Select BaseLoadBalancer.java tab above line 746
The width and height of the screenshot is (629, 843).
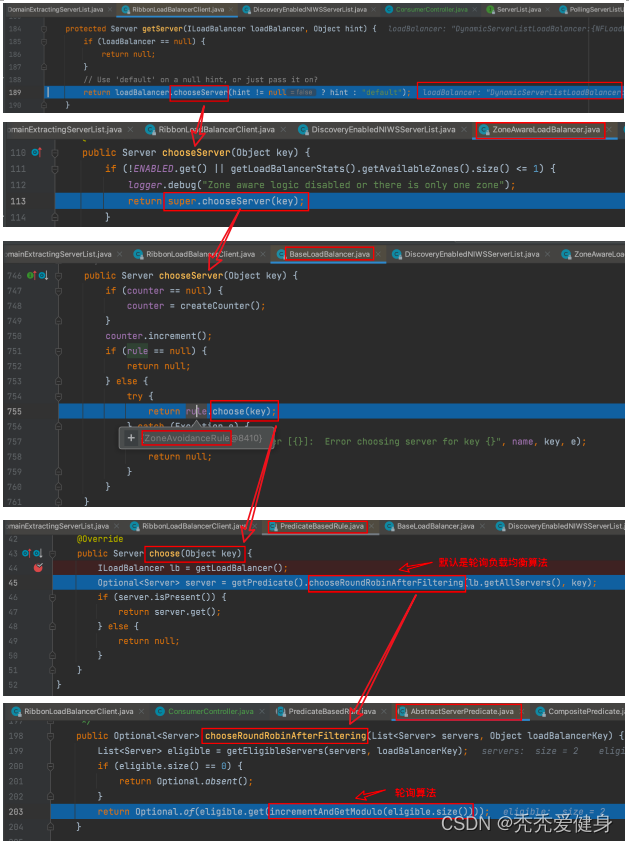[x=328, y=254]
